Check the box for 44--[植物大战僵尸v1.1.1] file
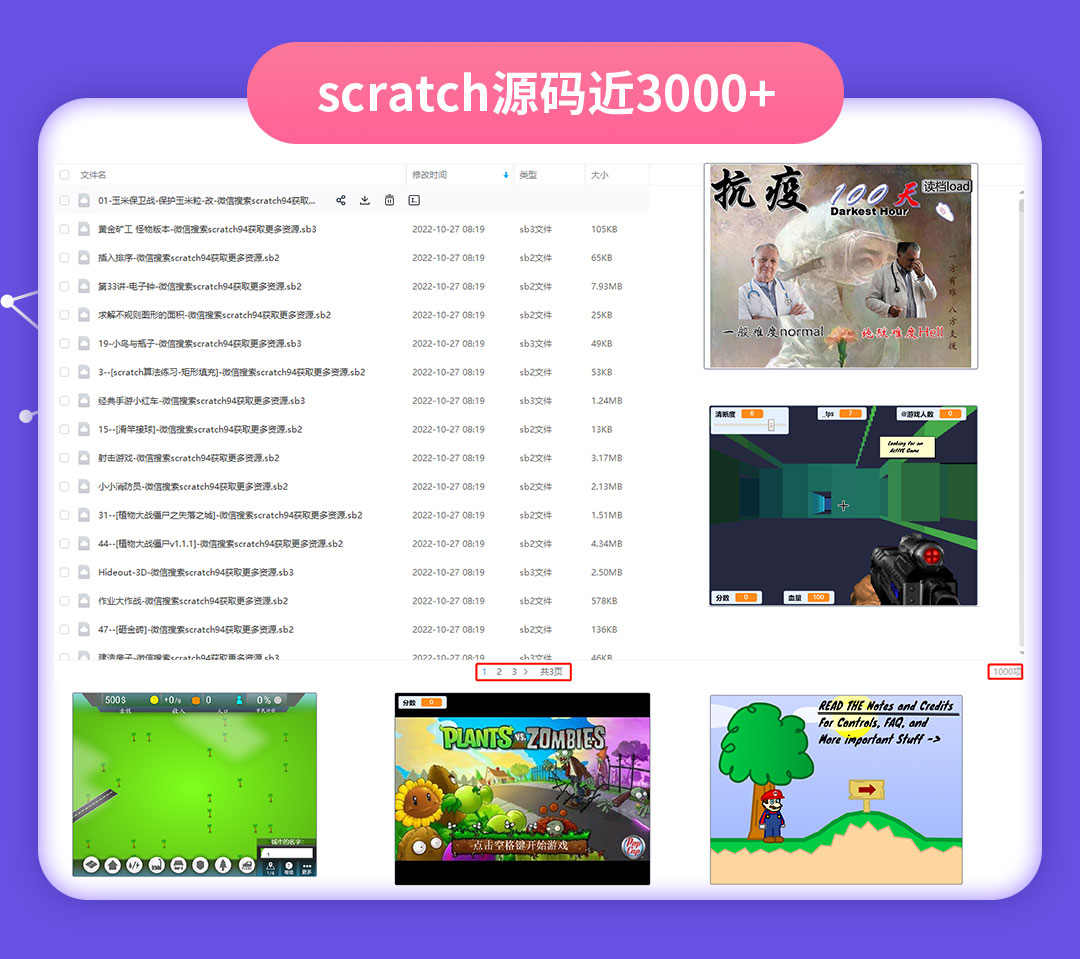Image resolution: width=1080 pixels, height=959 pixels. pos(64,544)
